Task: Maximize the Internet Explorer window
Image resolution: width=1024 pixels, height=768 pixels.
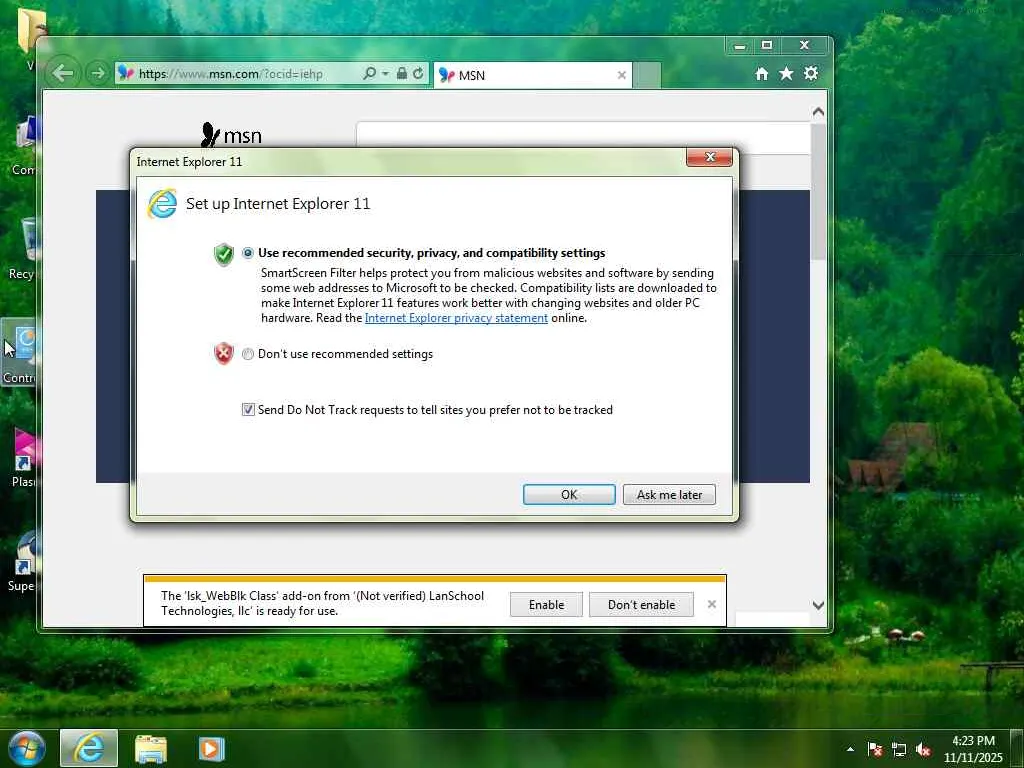Action: point(767,46)
